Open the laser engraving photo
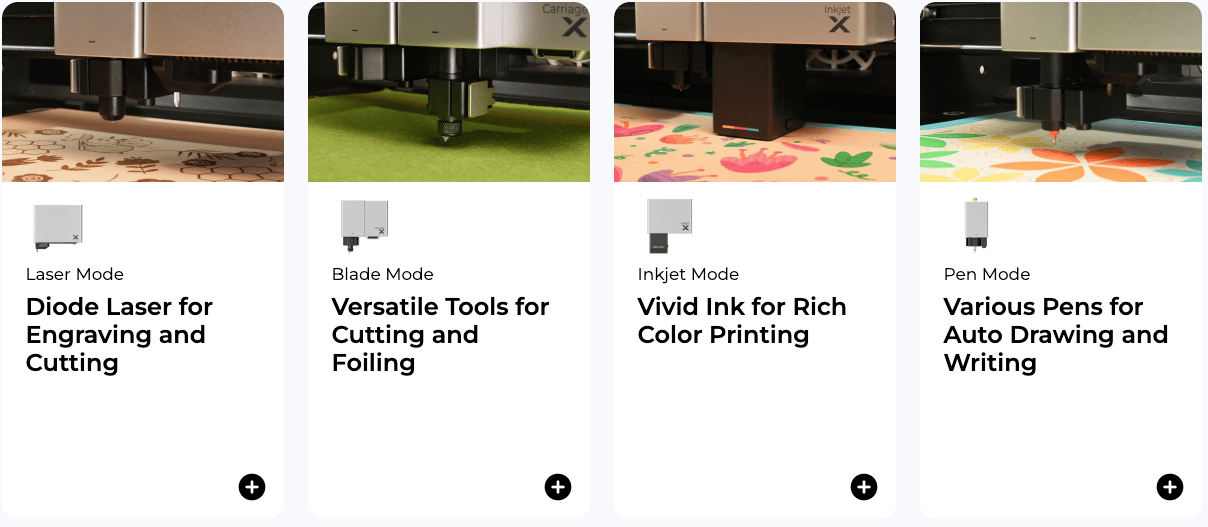The height and width of the screenshot is (527, 1208). pos(143,92)
